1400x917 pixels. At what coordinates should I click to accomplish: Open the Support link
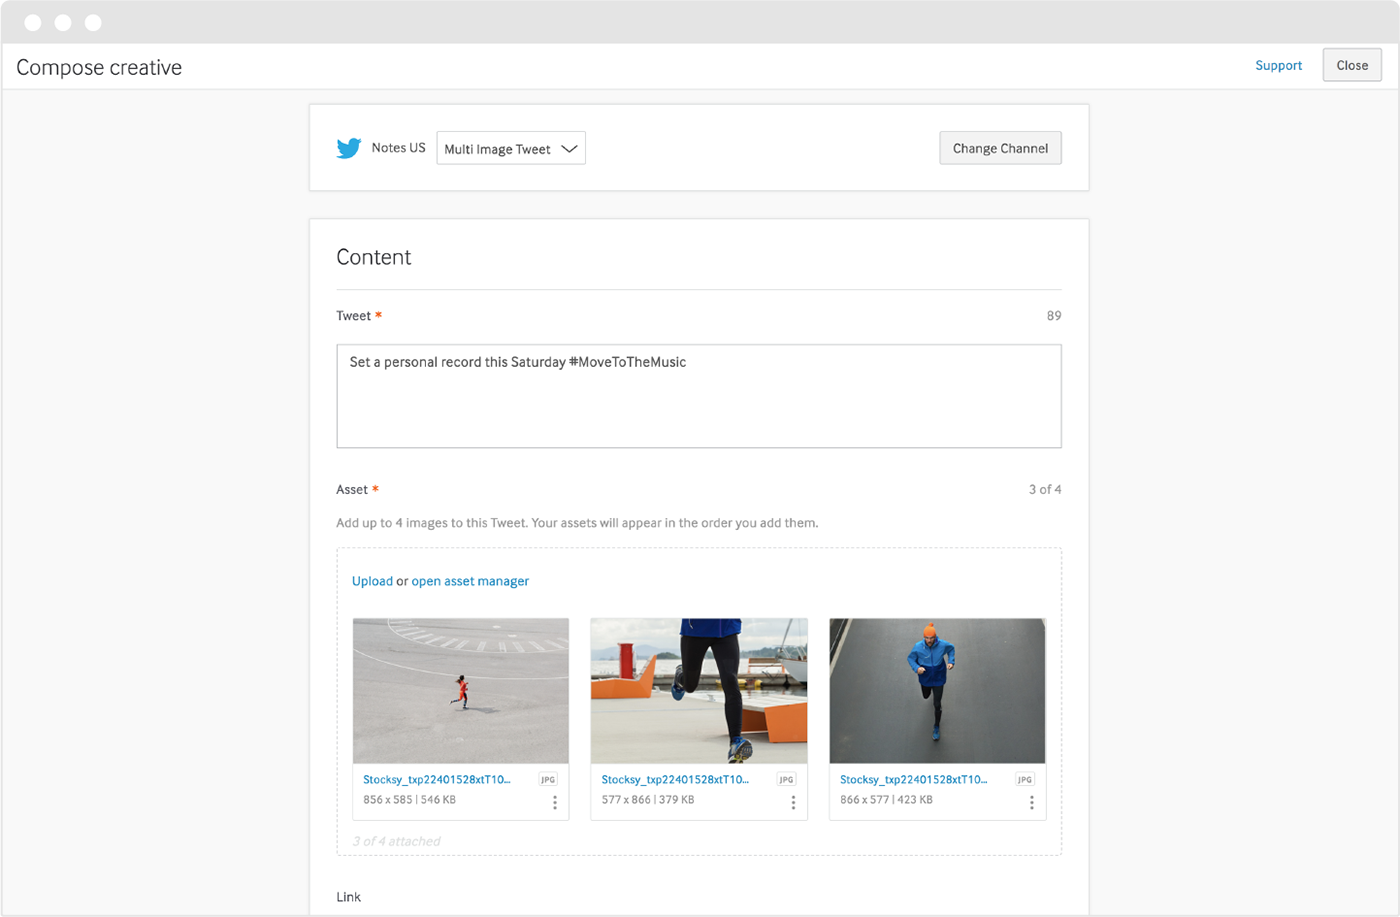tap(1278, 65)
